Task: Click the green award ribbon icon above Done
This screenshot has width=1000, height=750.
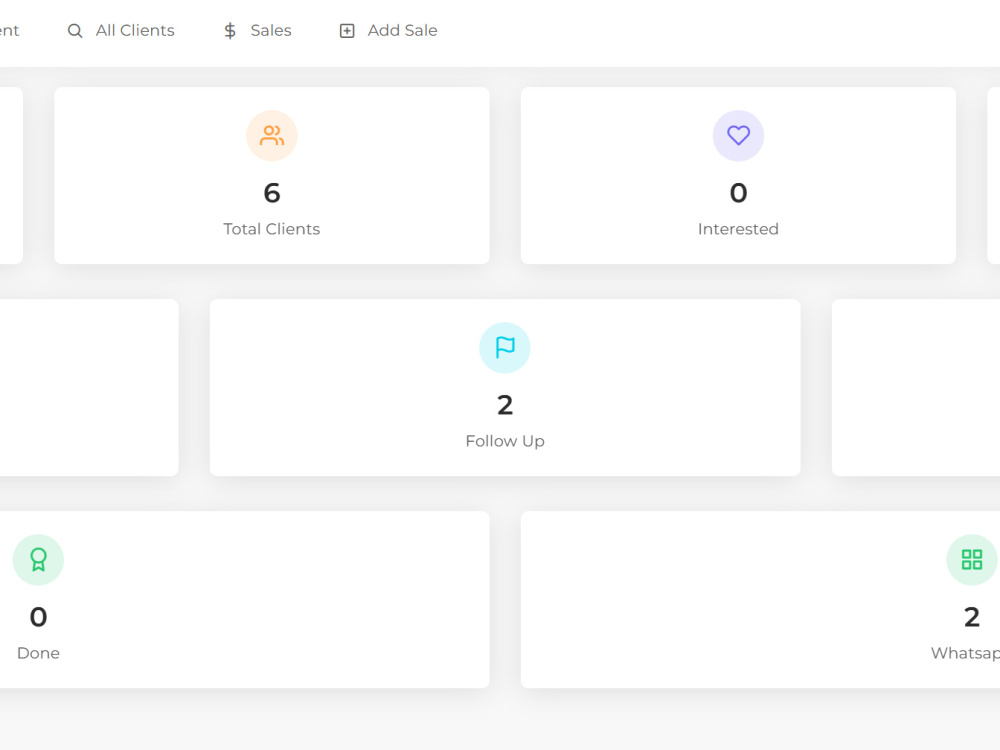Action: pos(38,560)
